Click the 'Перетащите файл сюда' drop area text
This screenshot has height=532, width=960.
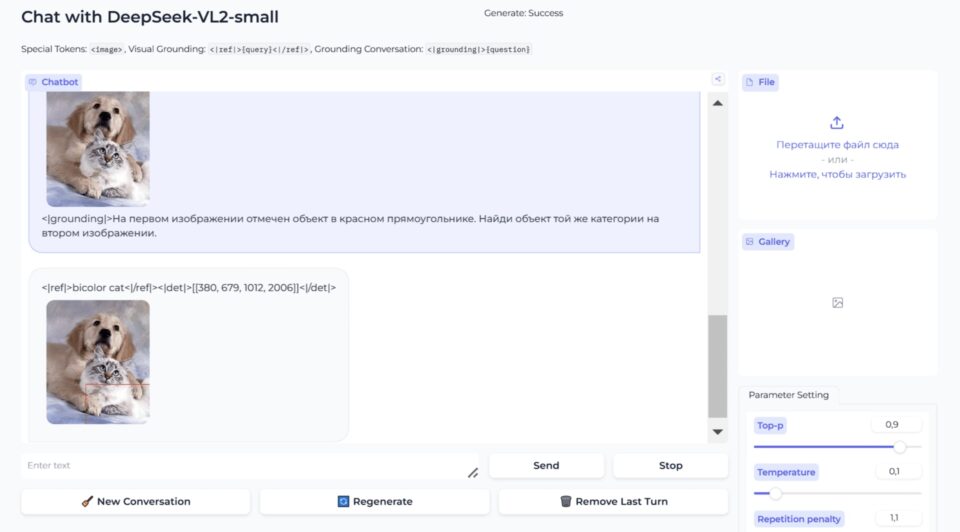point(838,145)
